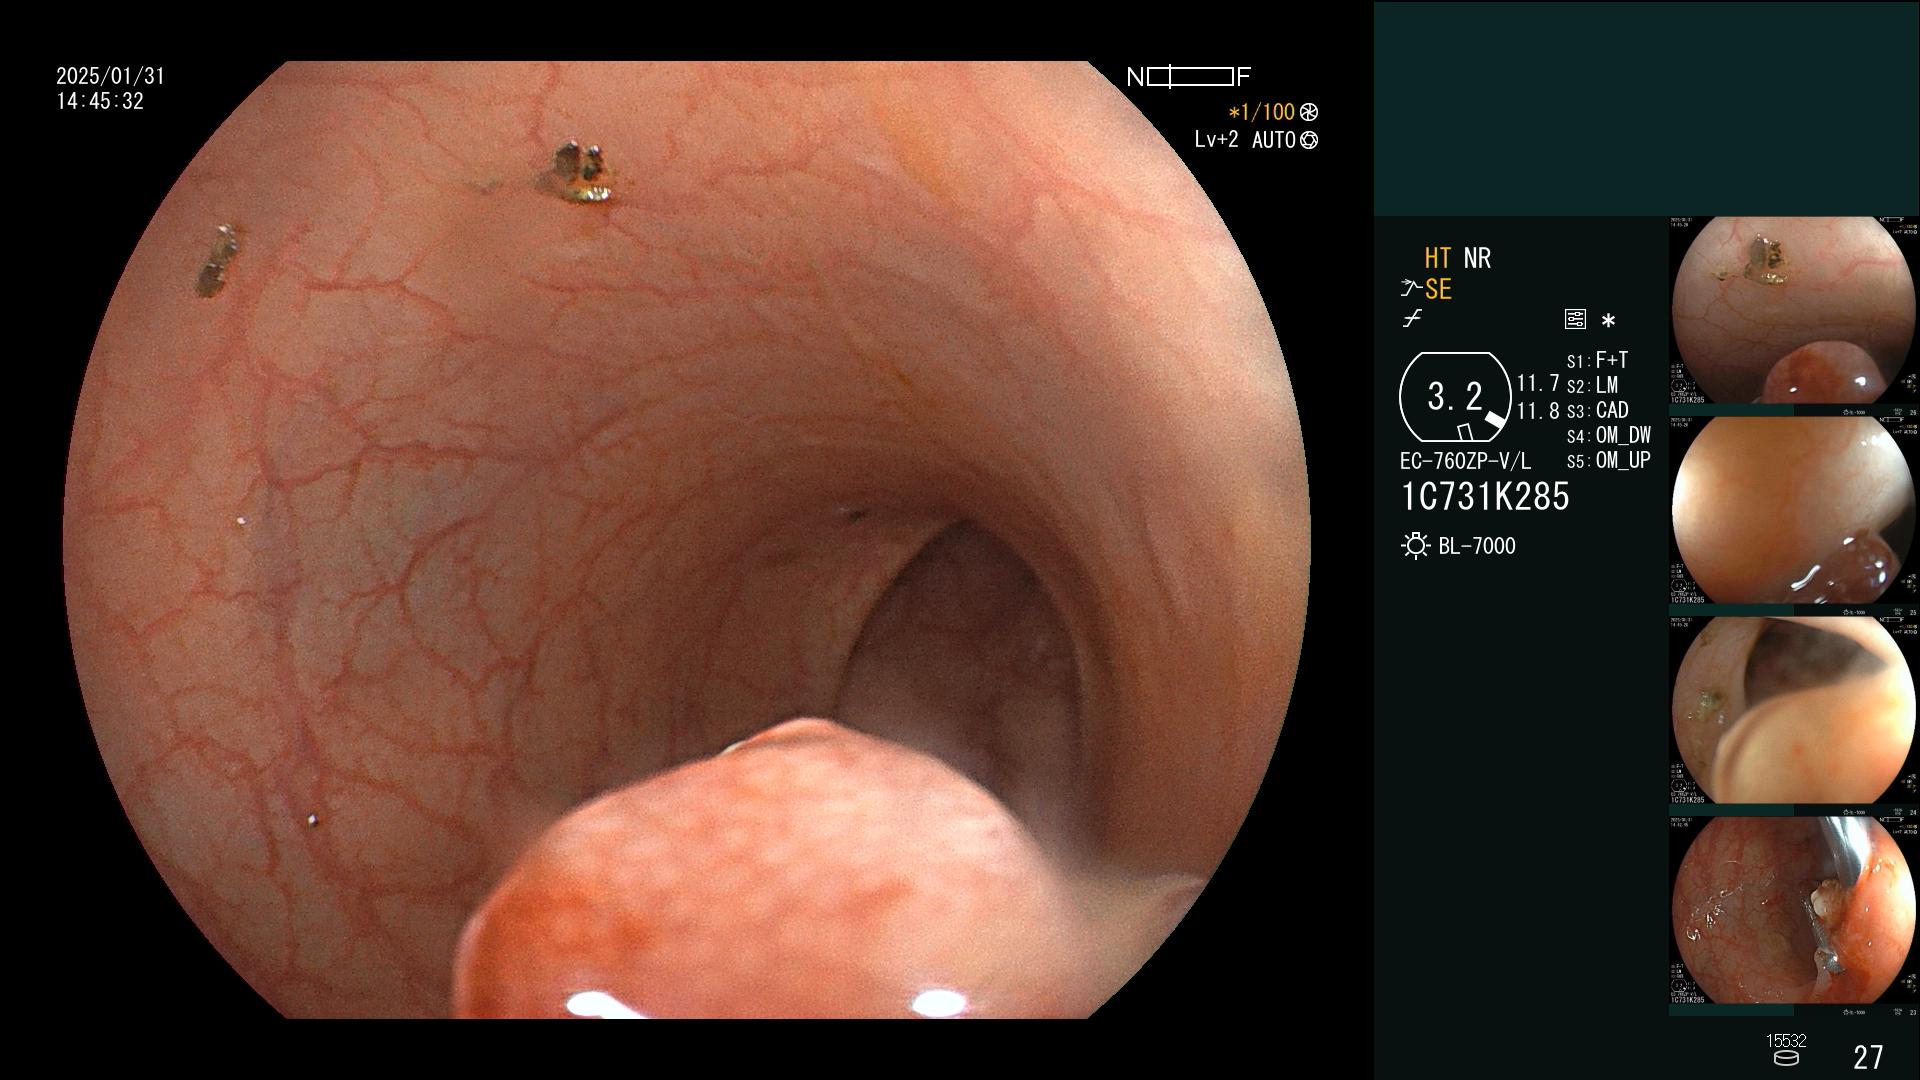
Task: Click the scope model EC-760ZP-V/L
Action: pos(1465,461)
